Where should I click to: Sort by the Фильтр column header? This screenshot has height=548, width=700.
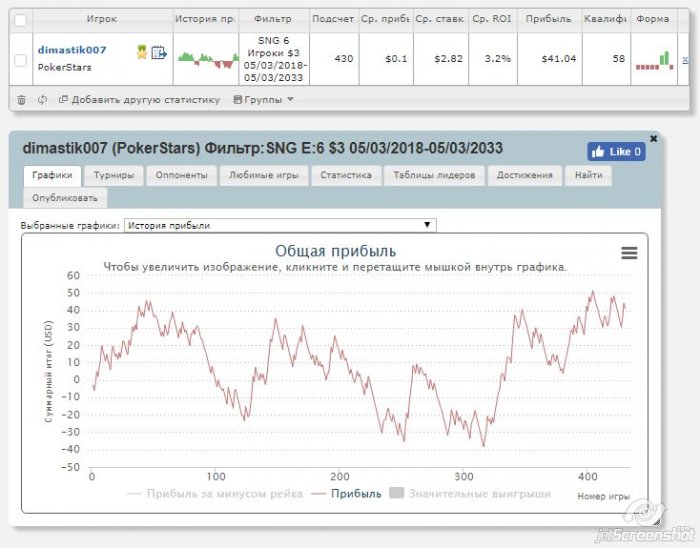273,19
